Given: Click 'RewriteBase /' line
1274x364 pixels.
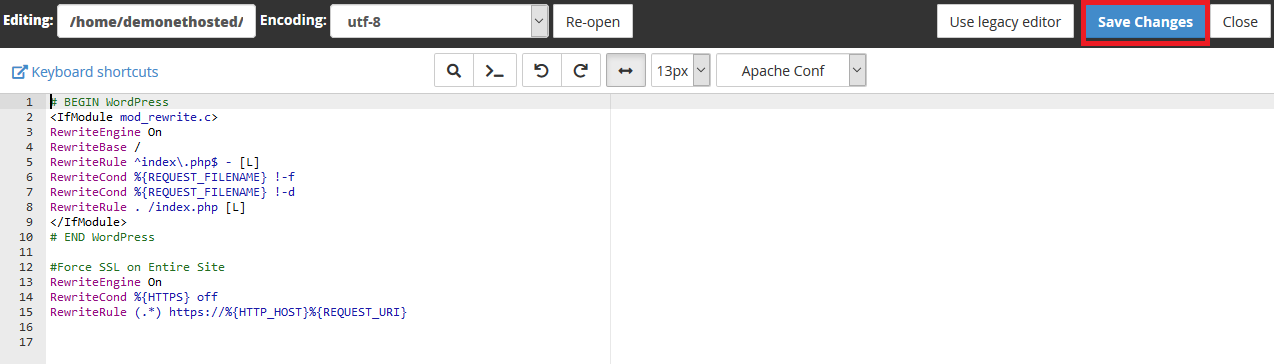Looking at the screenshot, I should click(x=95, y=147).
